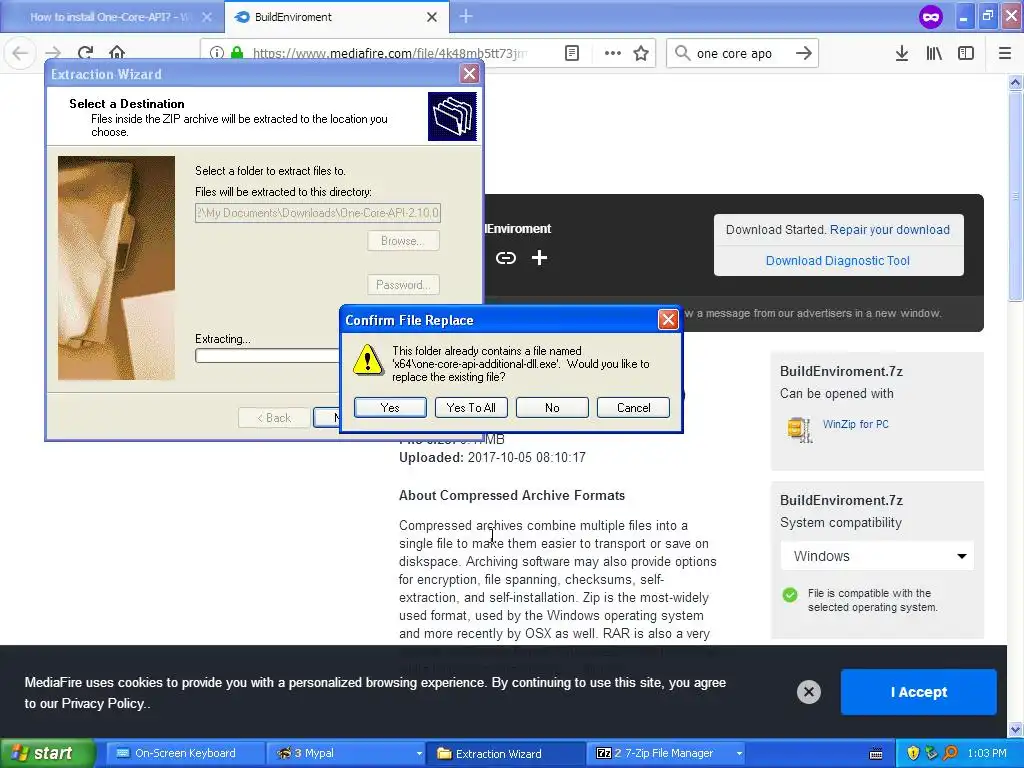Click the security shield tray icon
The image size is (1024, 768).
pos(913,753)
